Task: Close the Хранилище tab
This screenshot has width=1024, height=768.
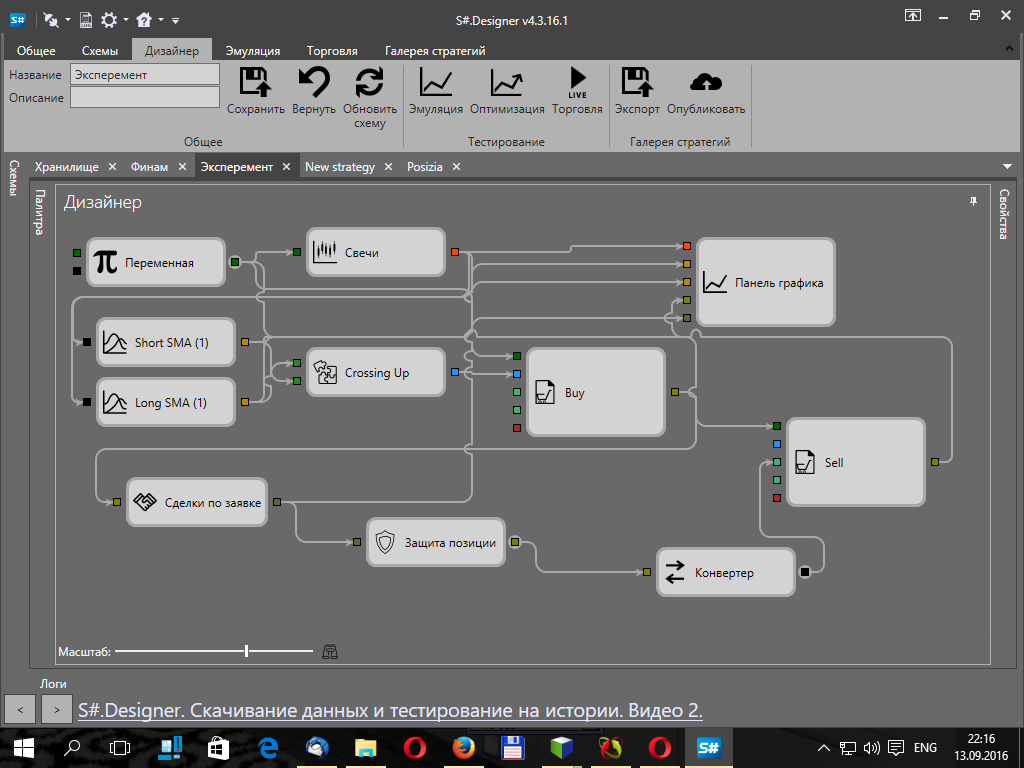Action: pos(112,167)
